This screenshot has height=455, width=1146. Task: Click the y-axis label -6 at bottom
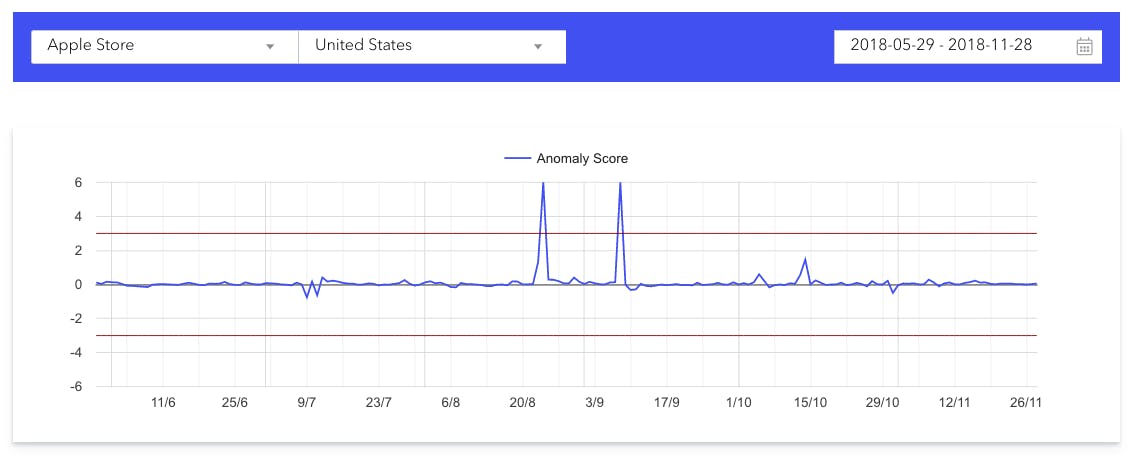75,386
